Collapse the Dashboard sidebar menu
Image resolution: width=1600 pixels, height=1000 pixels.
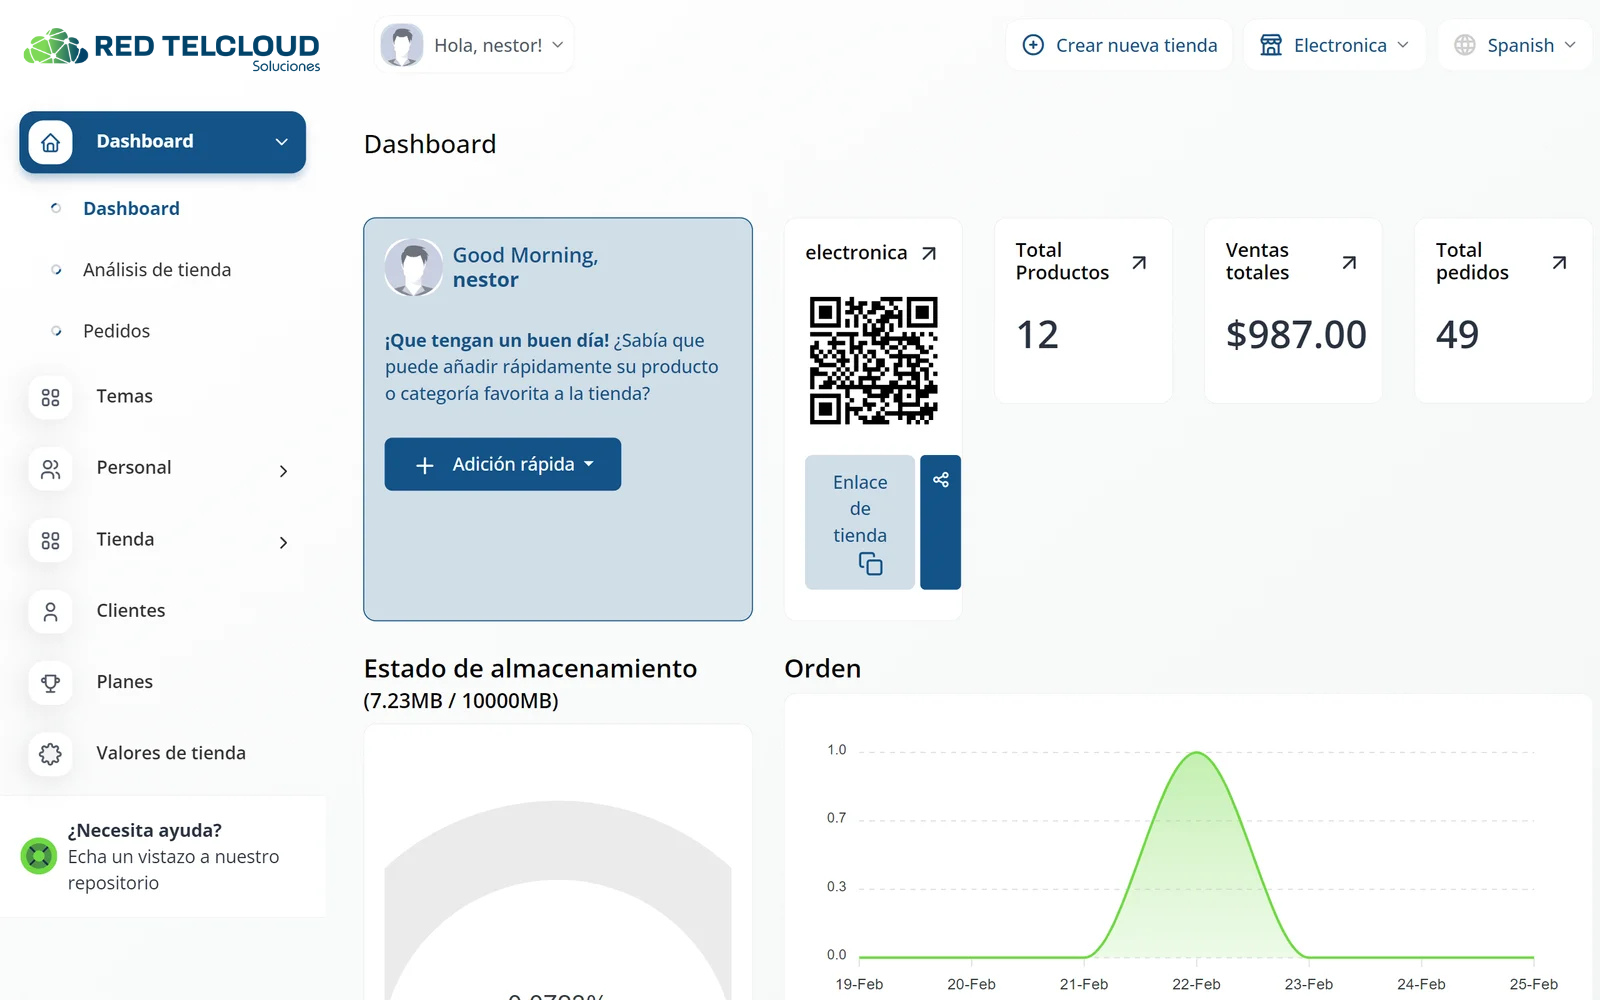(x=281, y=142)
